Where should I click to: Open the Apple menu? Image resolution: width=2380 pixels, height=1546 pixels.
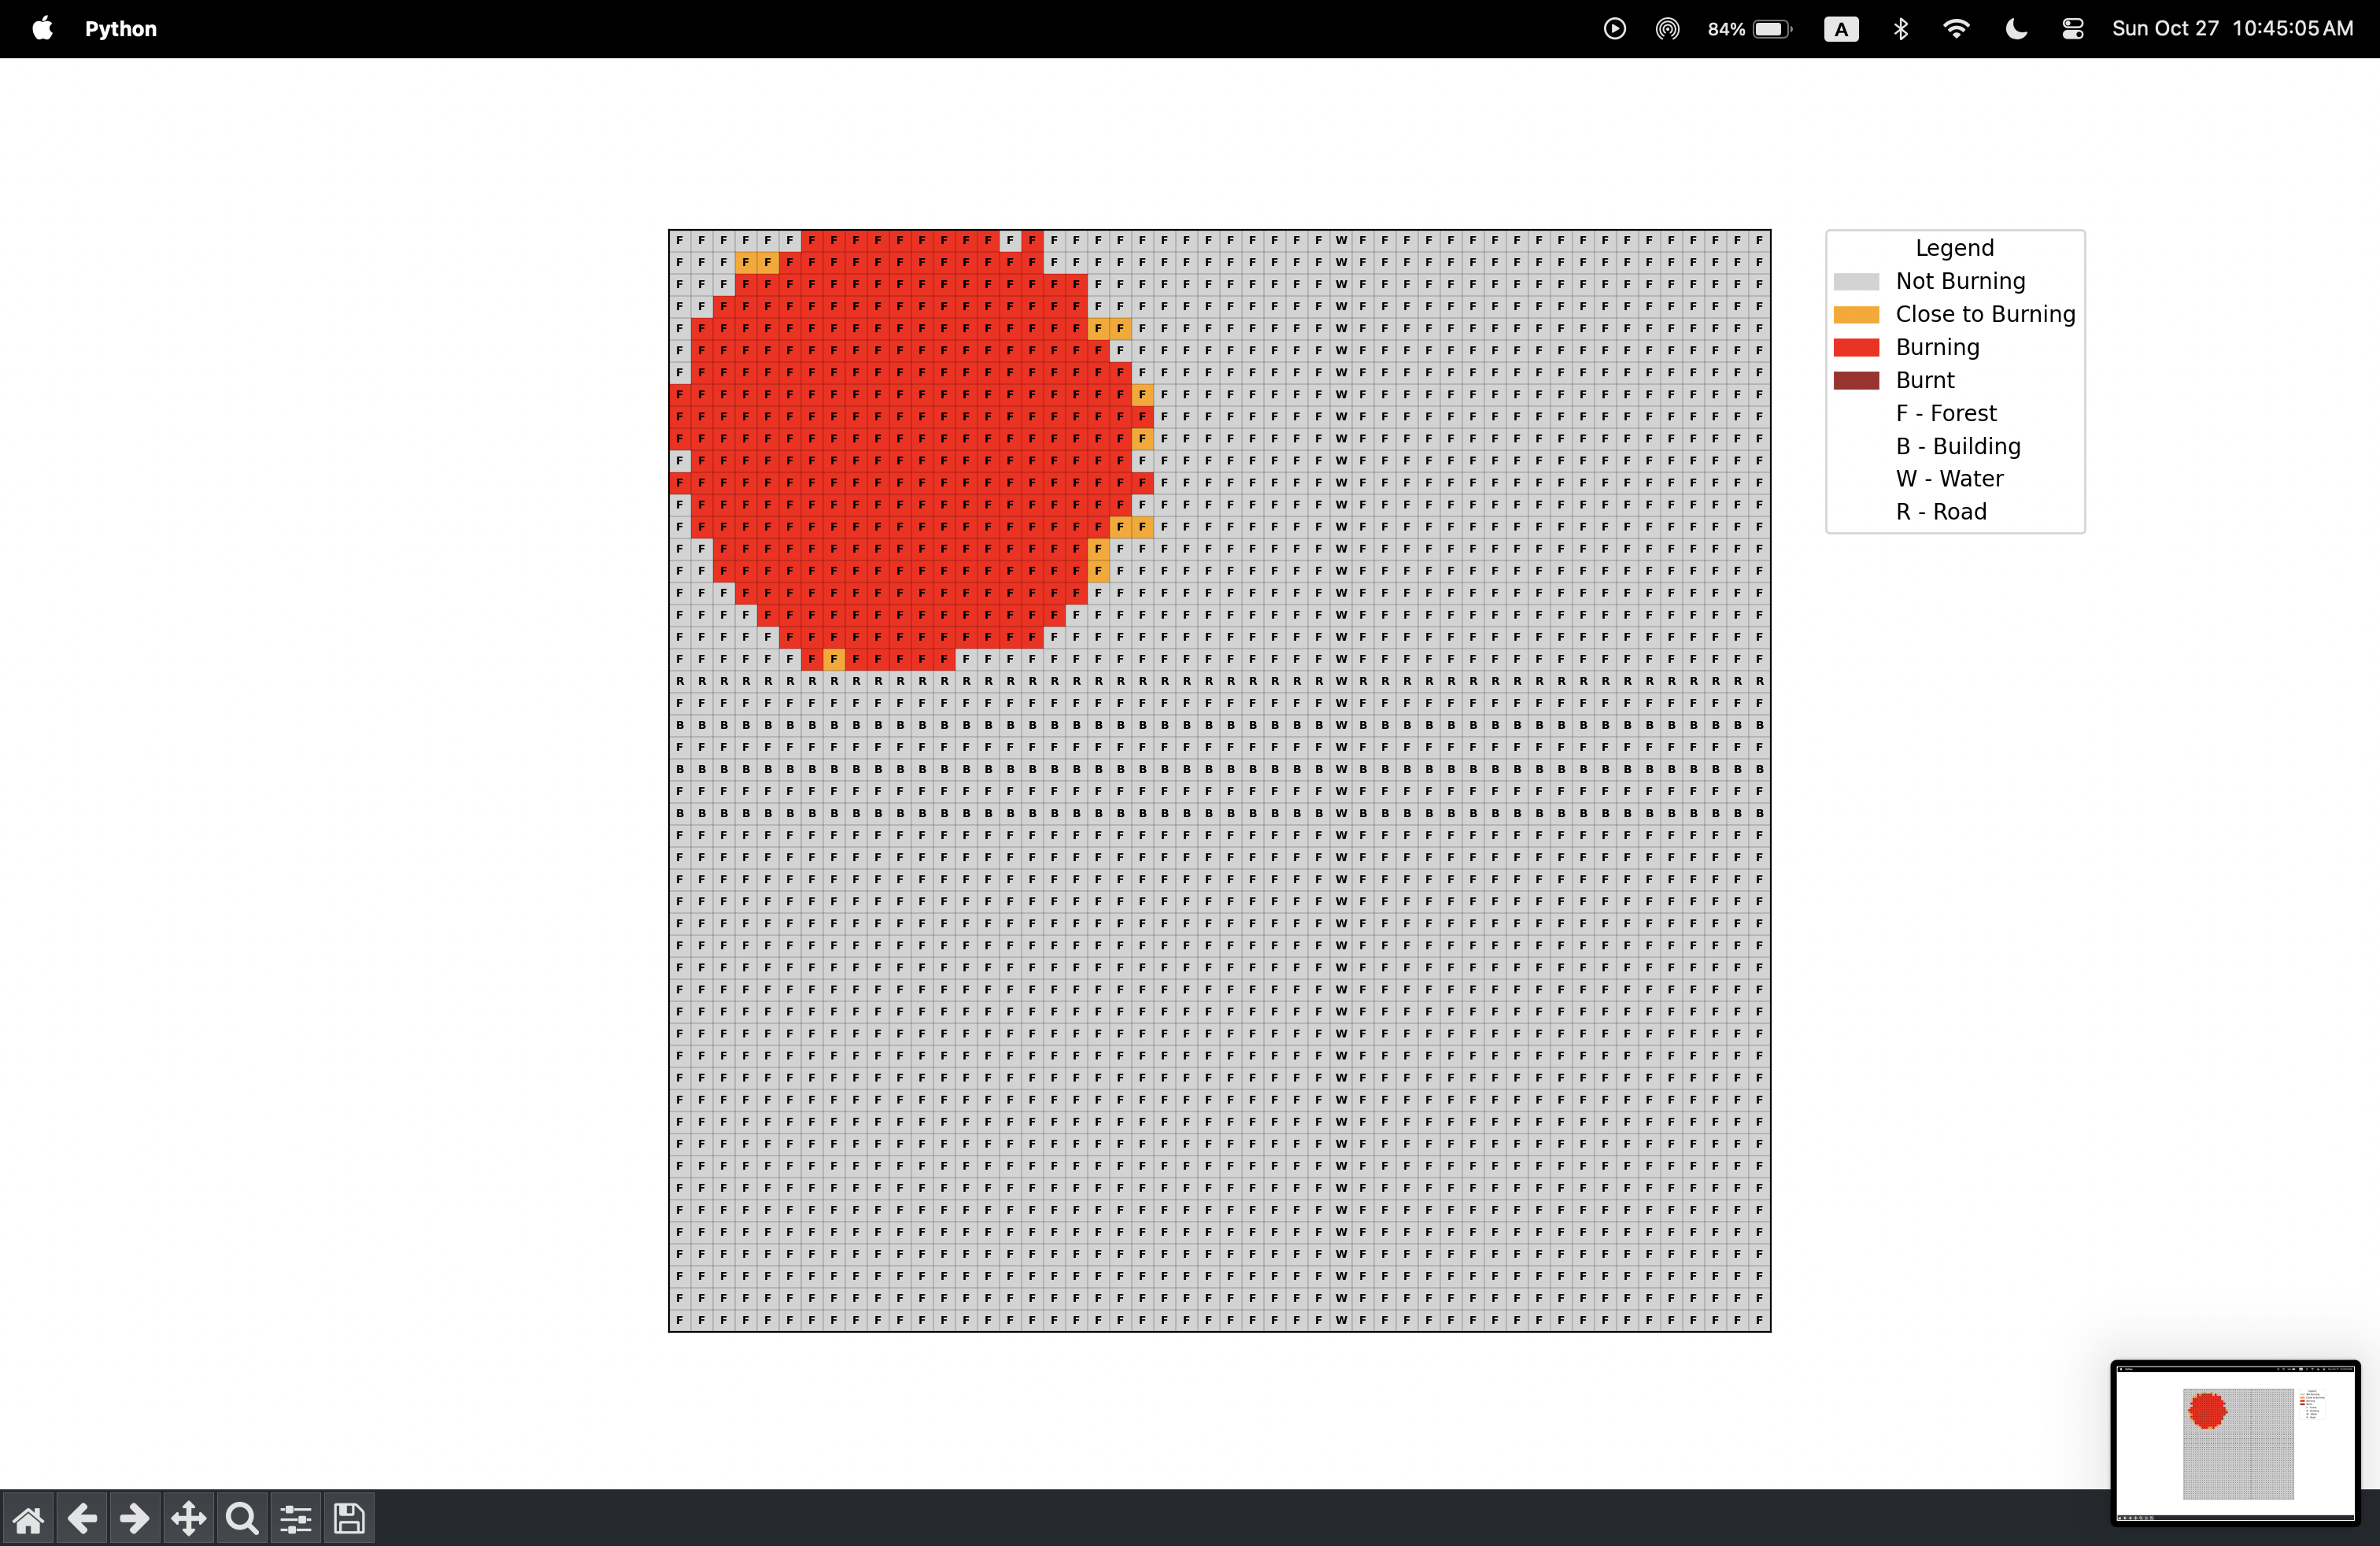42,28
